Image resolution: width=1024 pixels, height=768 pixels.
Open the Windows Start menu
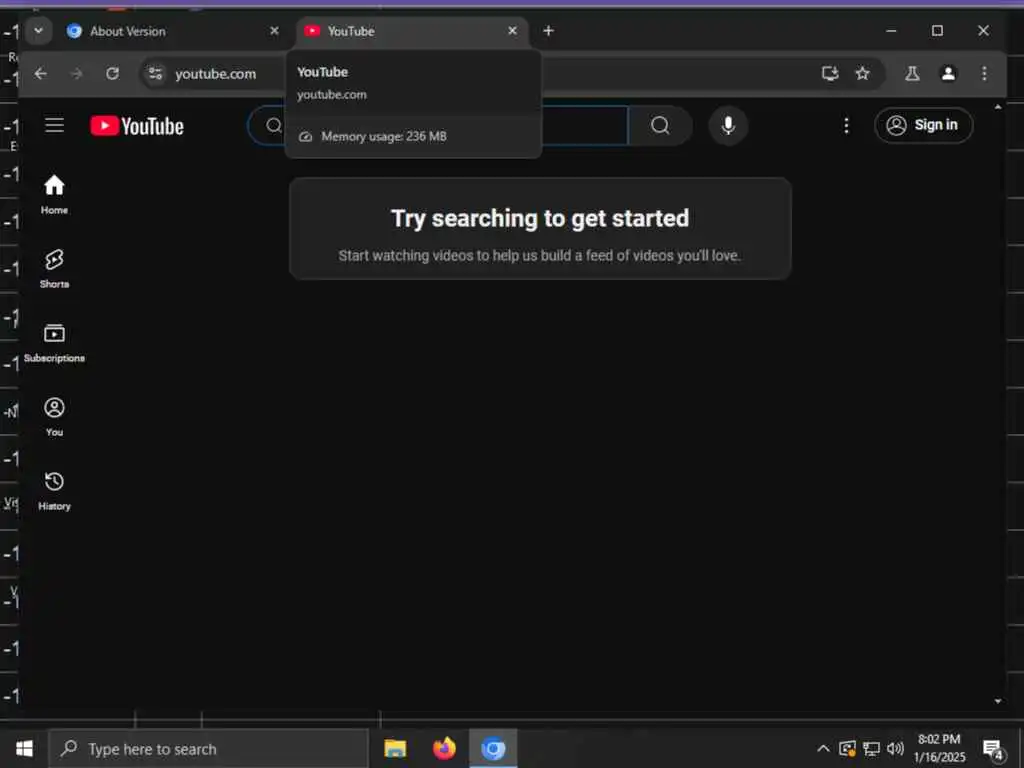tap(24, 748)
